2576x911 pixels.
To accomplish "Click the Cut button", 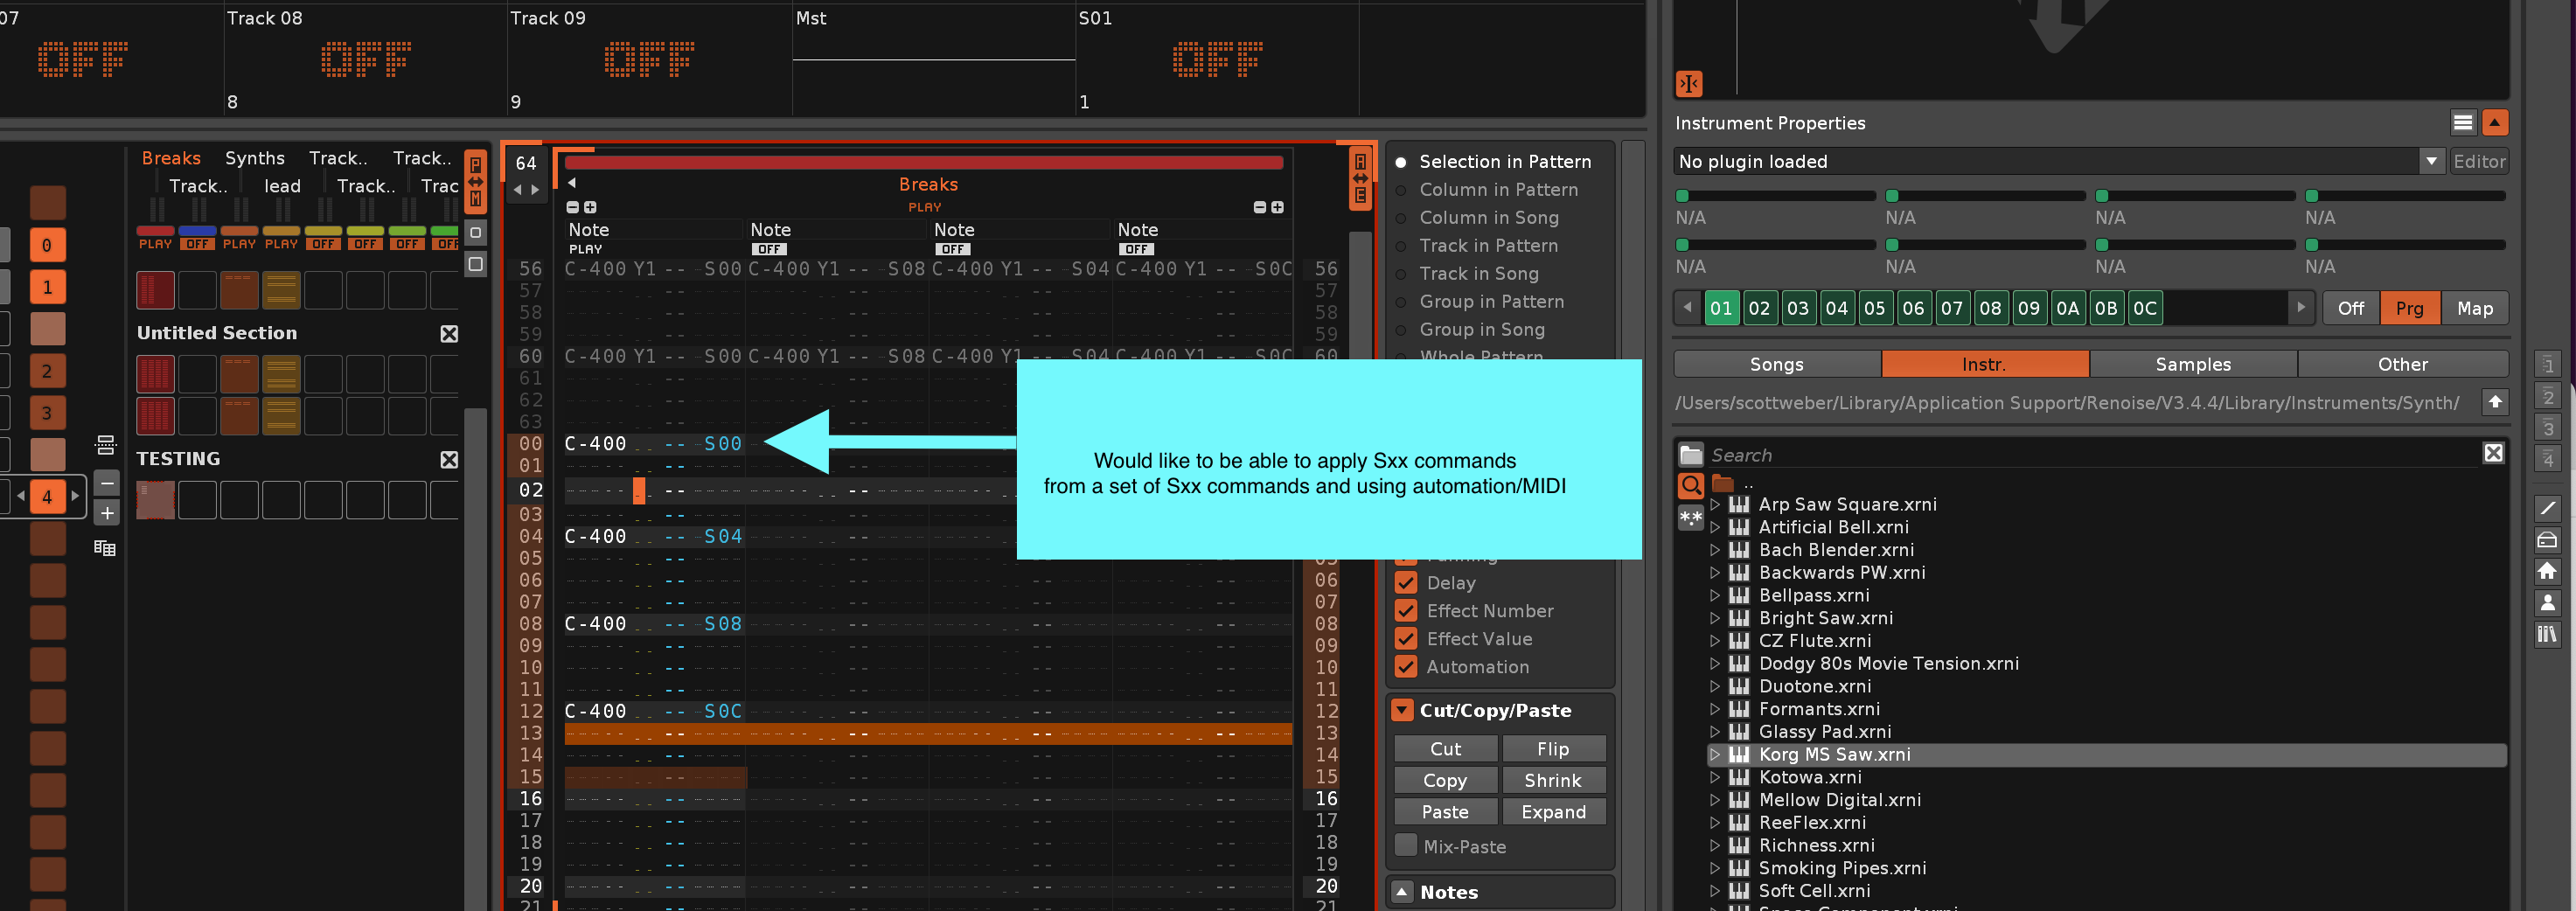I will (1445, 748).
